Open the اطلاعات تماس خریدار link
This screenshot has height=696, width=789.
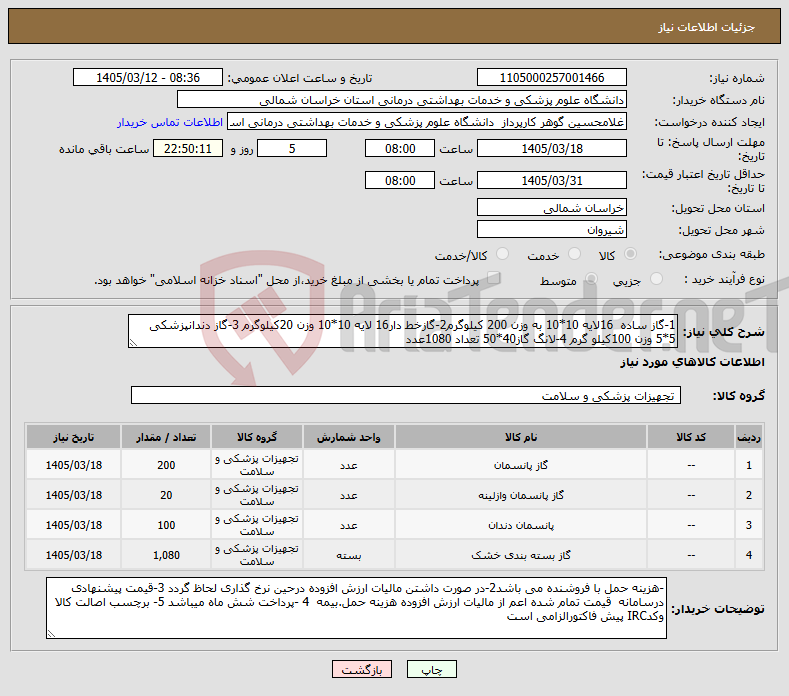coord(170,122)
